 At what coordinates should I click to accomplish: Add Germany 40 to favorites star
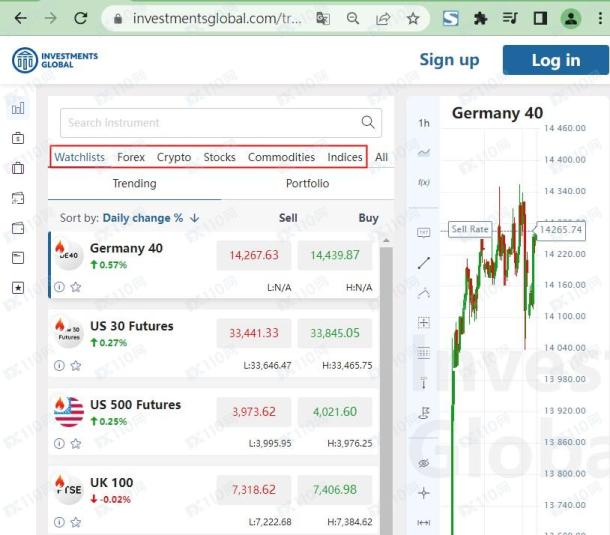point(76,287)
